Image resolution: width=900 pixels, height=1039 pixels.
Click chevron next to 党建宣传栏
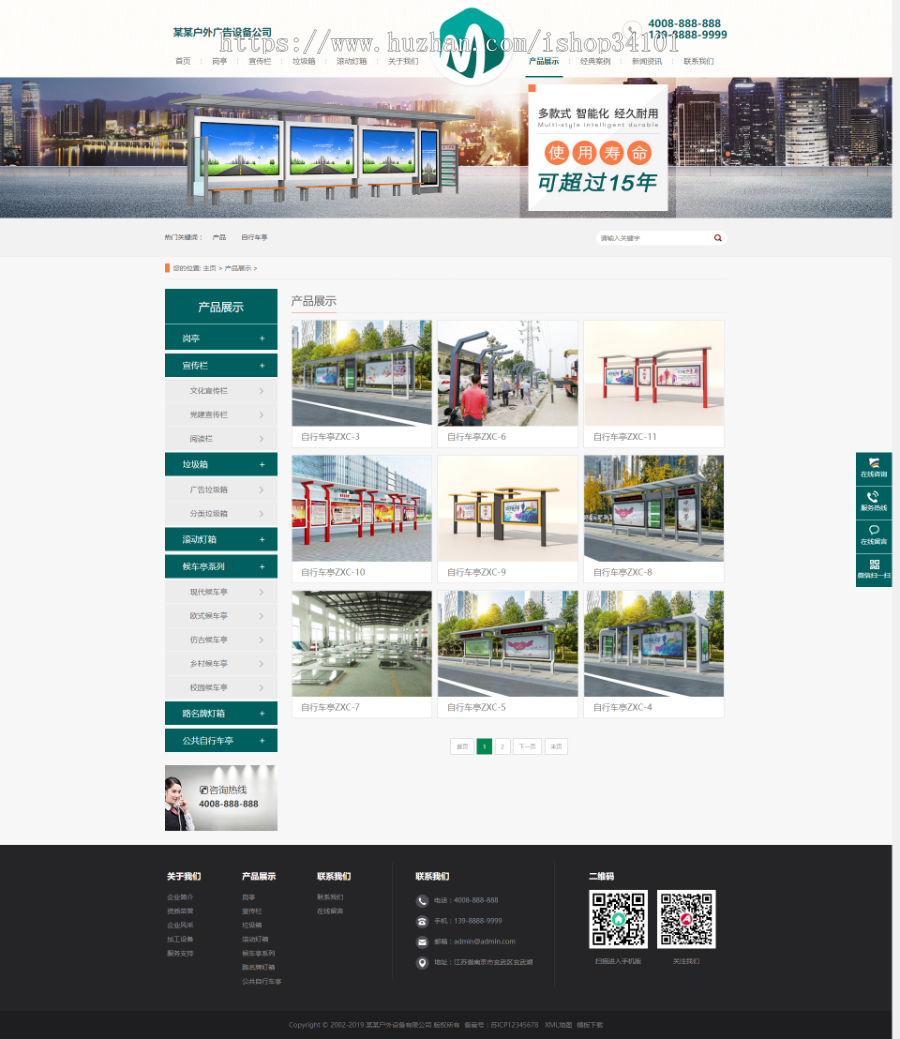click(261, 415)
